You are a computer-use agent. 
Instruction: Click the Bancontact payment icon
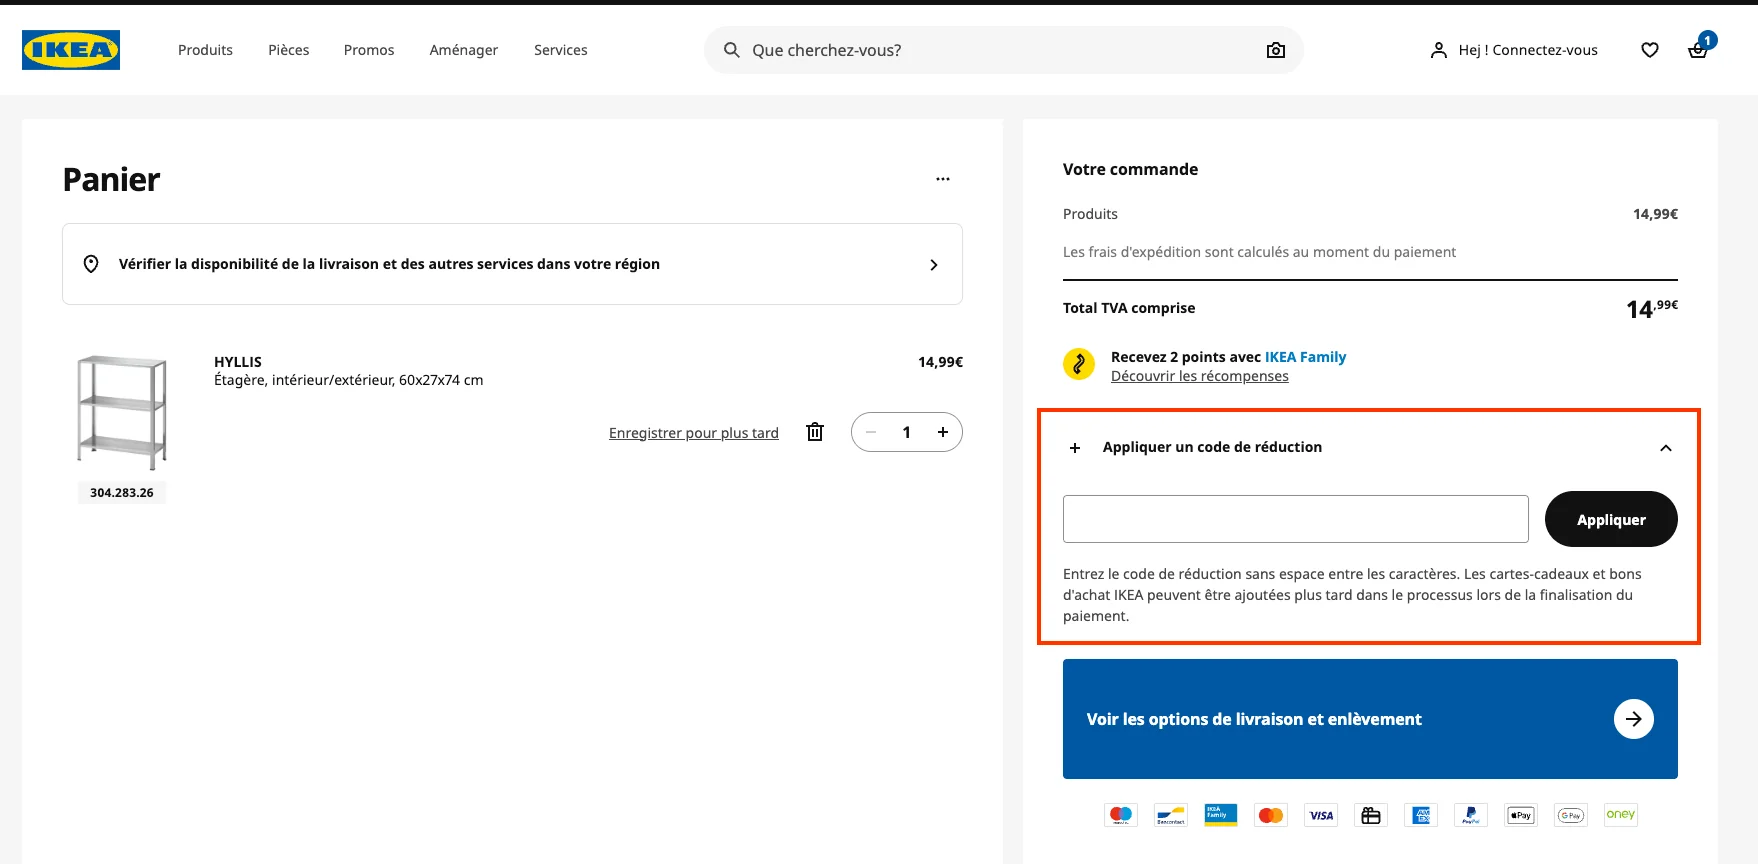point(1171,815)
